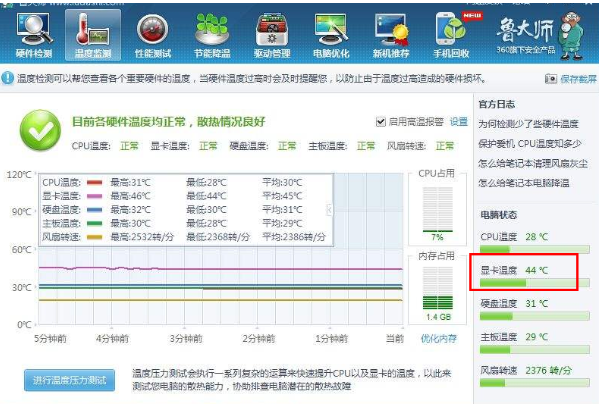Collapse the chart legend using its small arrow
607x404 pixels.
click(x=329, y=210)
